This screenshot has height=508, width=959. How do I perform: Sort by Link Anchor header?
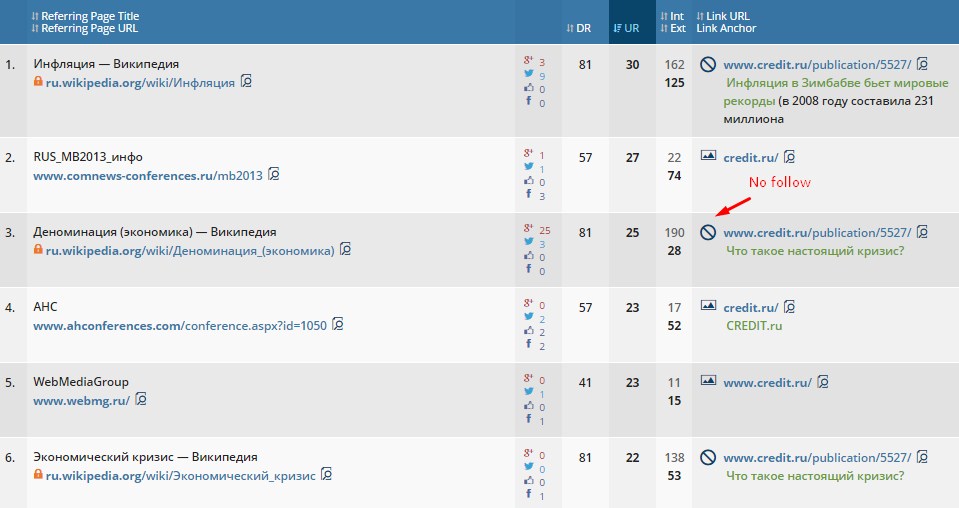726,28
